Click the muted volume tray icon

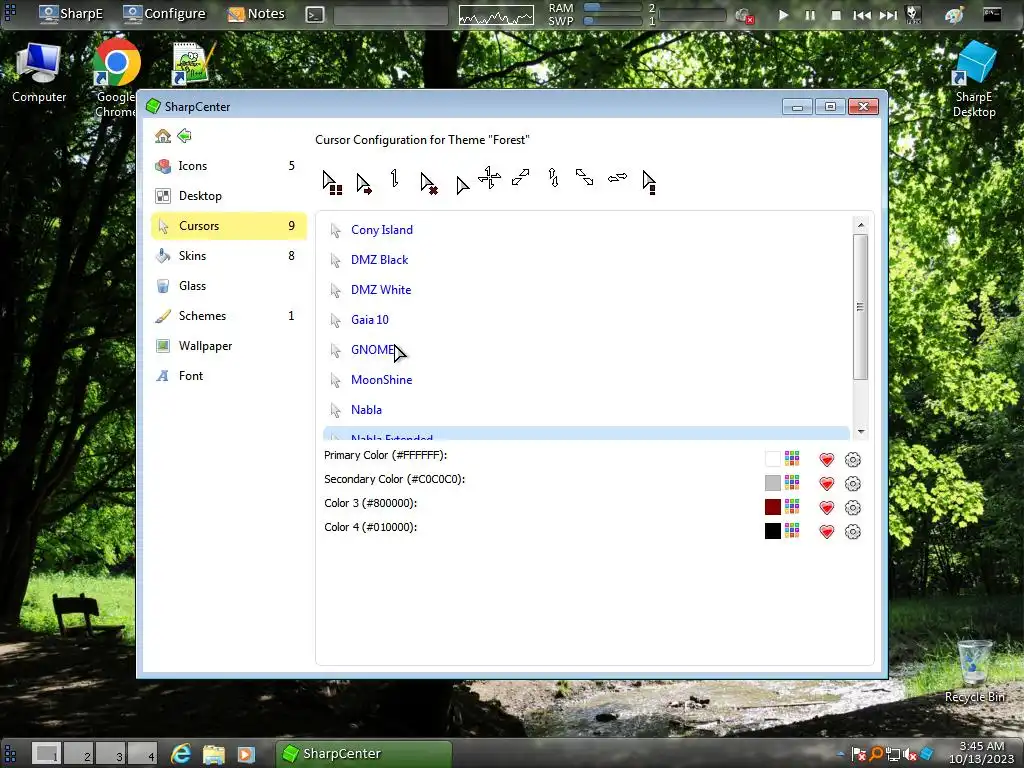[x=910, y=756]
